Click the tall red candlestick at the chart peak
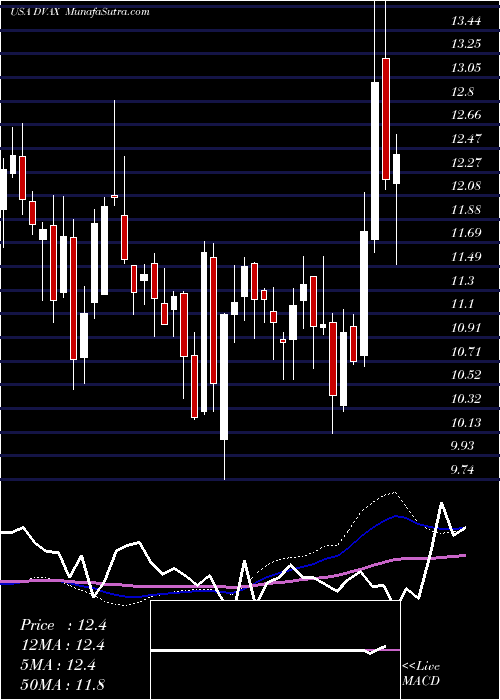The width and height of the screenshot is (500, 700). pos(386,119)
